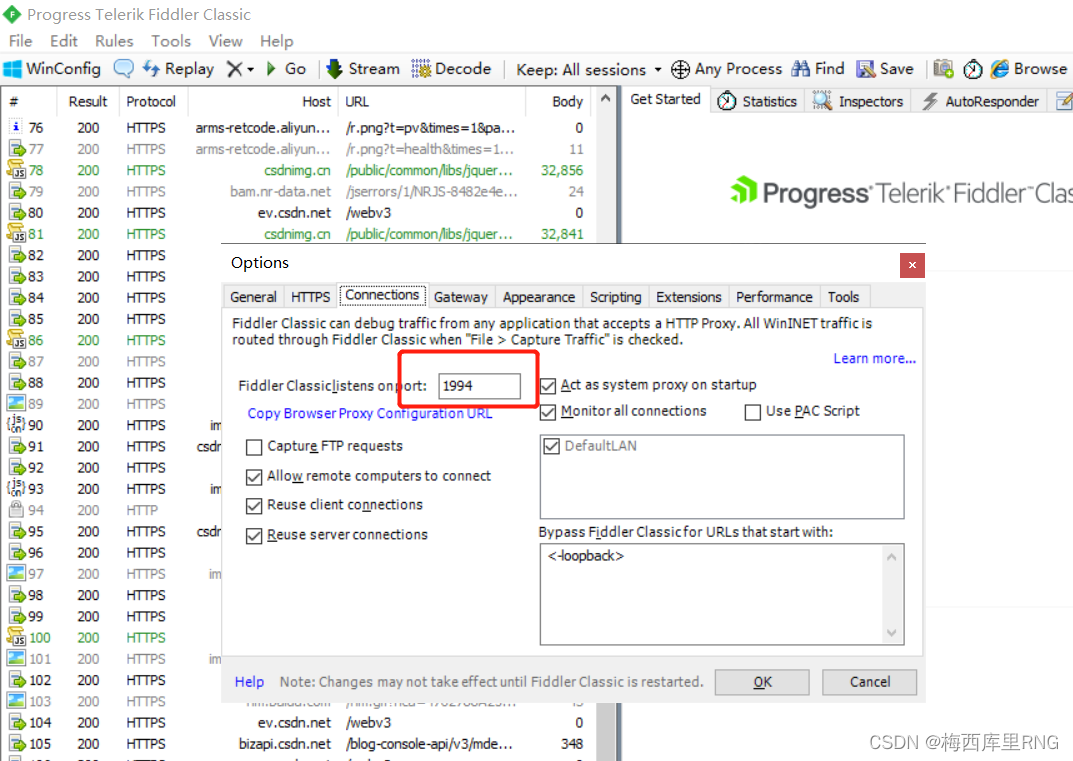The image size is (1073, 761).
Task: Click the Cancel button
Action: (870, 682)
